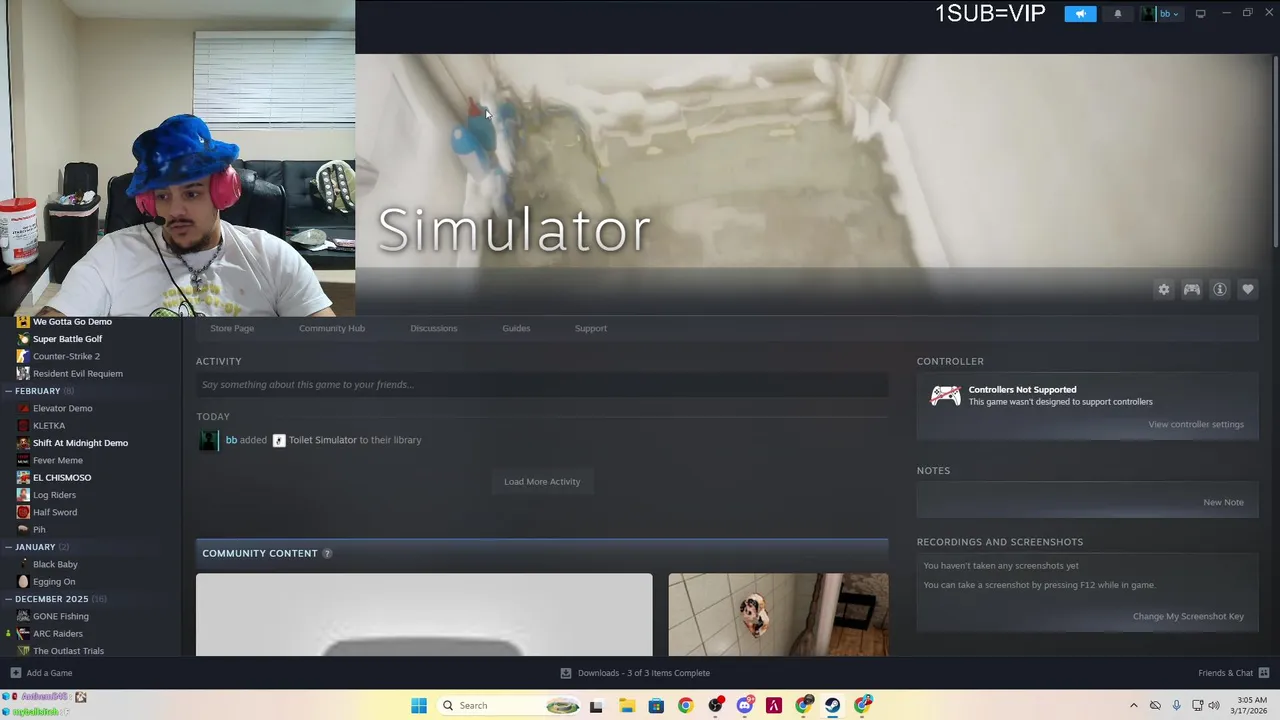1280x720 pixels.
Task: Click Windows taskbar Search box
Action: (x=509, y=705)
